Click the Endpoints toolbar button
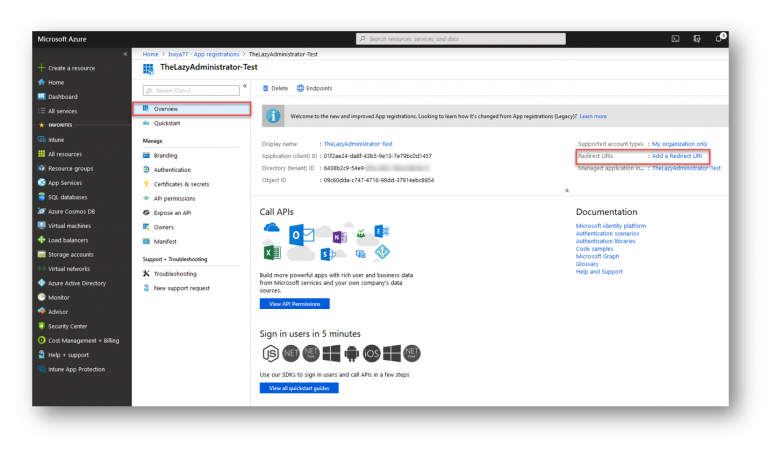 [314, 88]
